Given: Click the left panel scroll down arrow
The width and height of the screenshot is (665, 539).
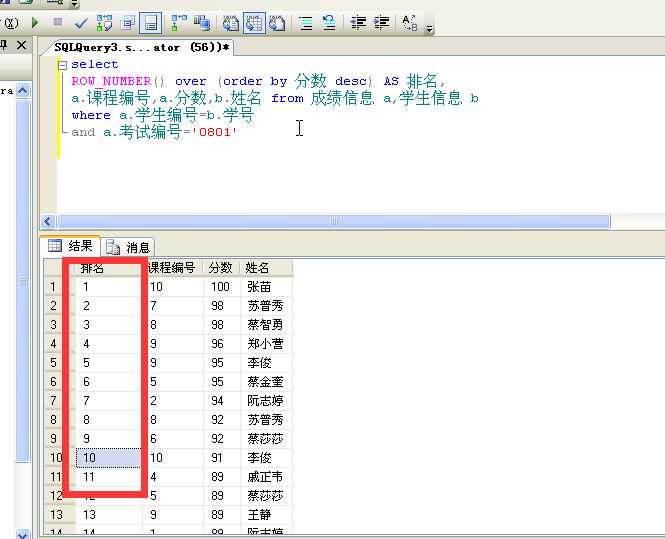Looking at the screenshot, I should pyautogui.click(x=23, y=533).
